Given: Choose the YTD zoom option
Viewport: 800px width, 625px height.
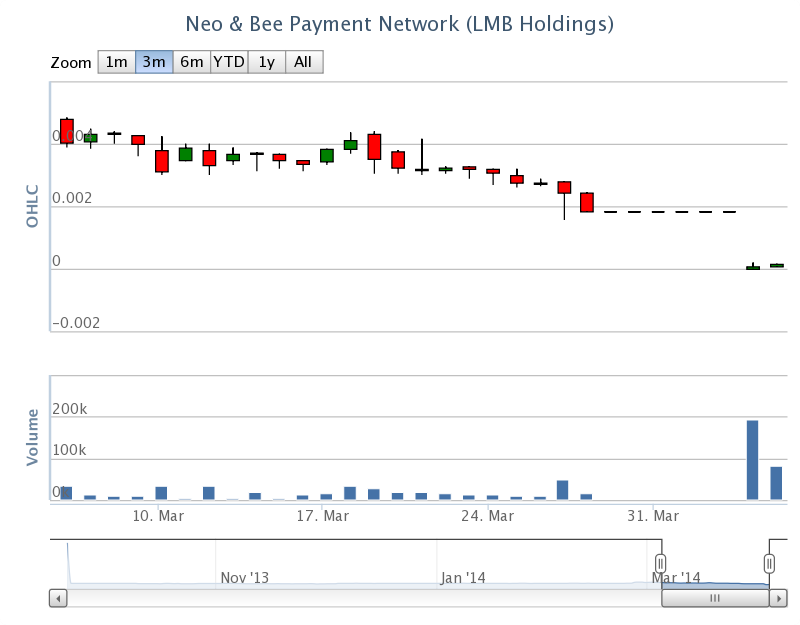Looking at the screenshot, I should coord(229,62).
